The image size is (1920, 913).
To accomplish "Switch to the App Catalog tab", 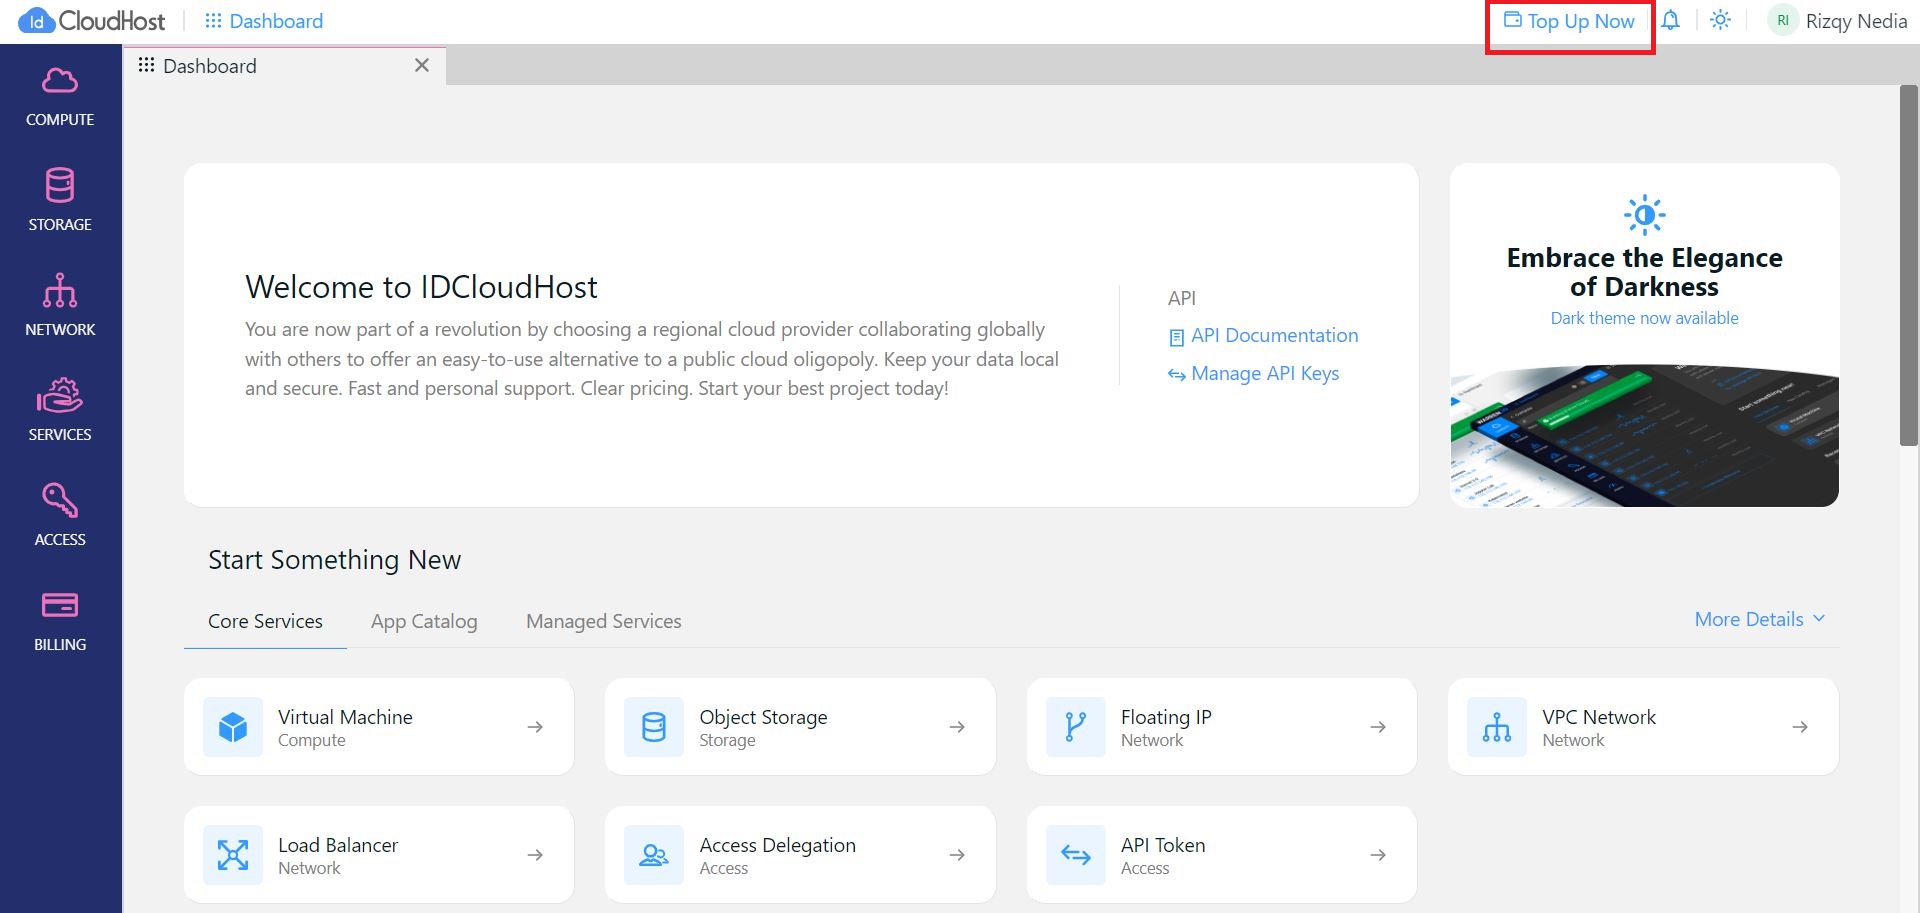I will pyautogui.click(x=424, y=621).
